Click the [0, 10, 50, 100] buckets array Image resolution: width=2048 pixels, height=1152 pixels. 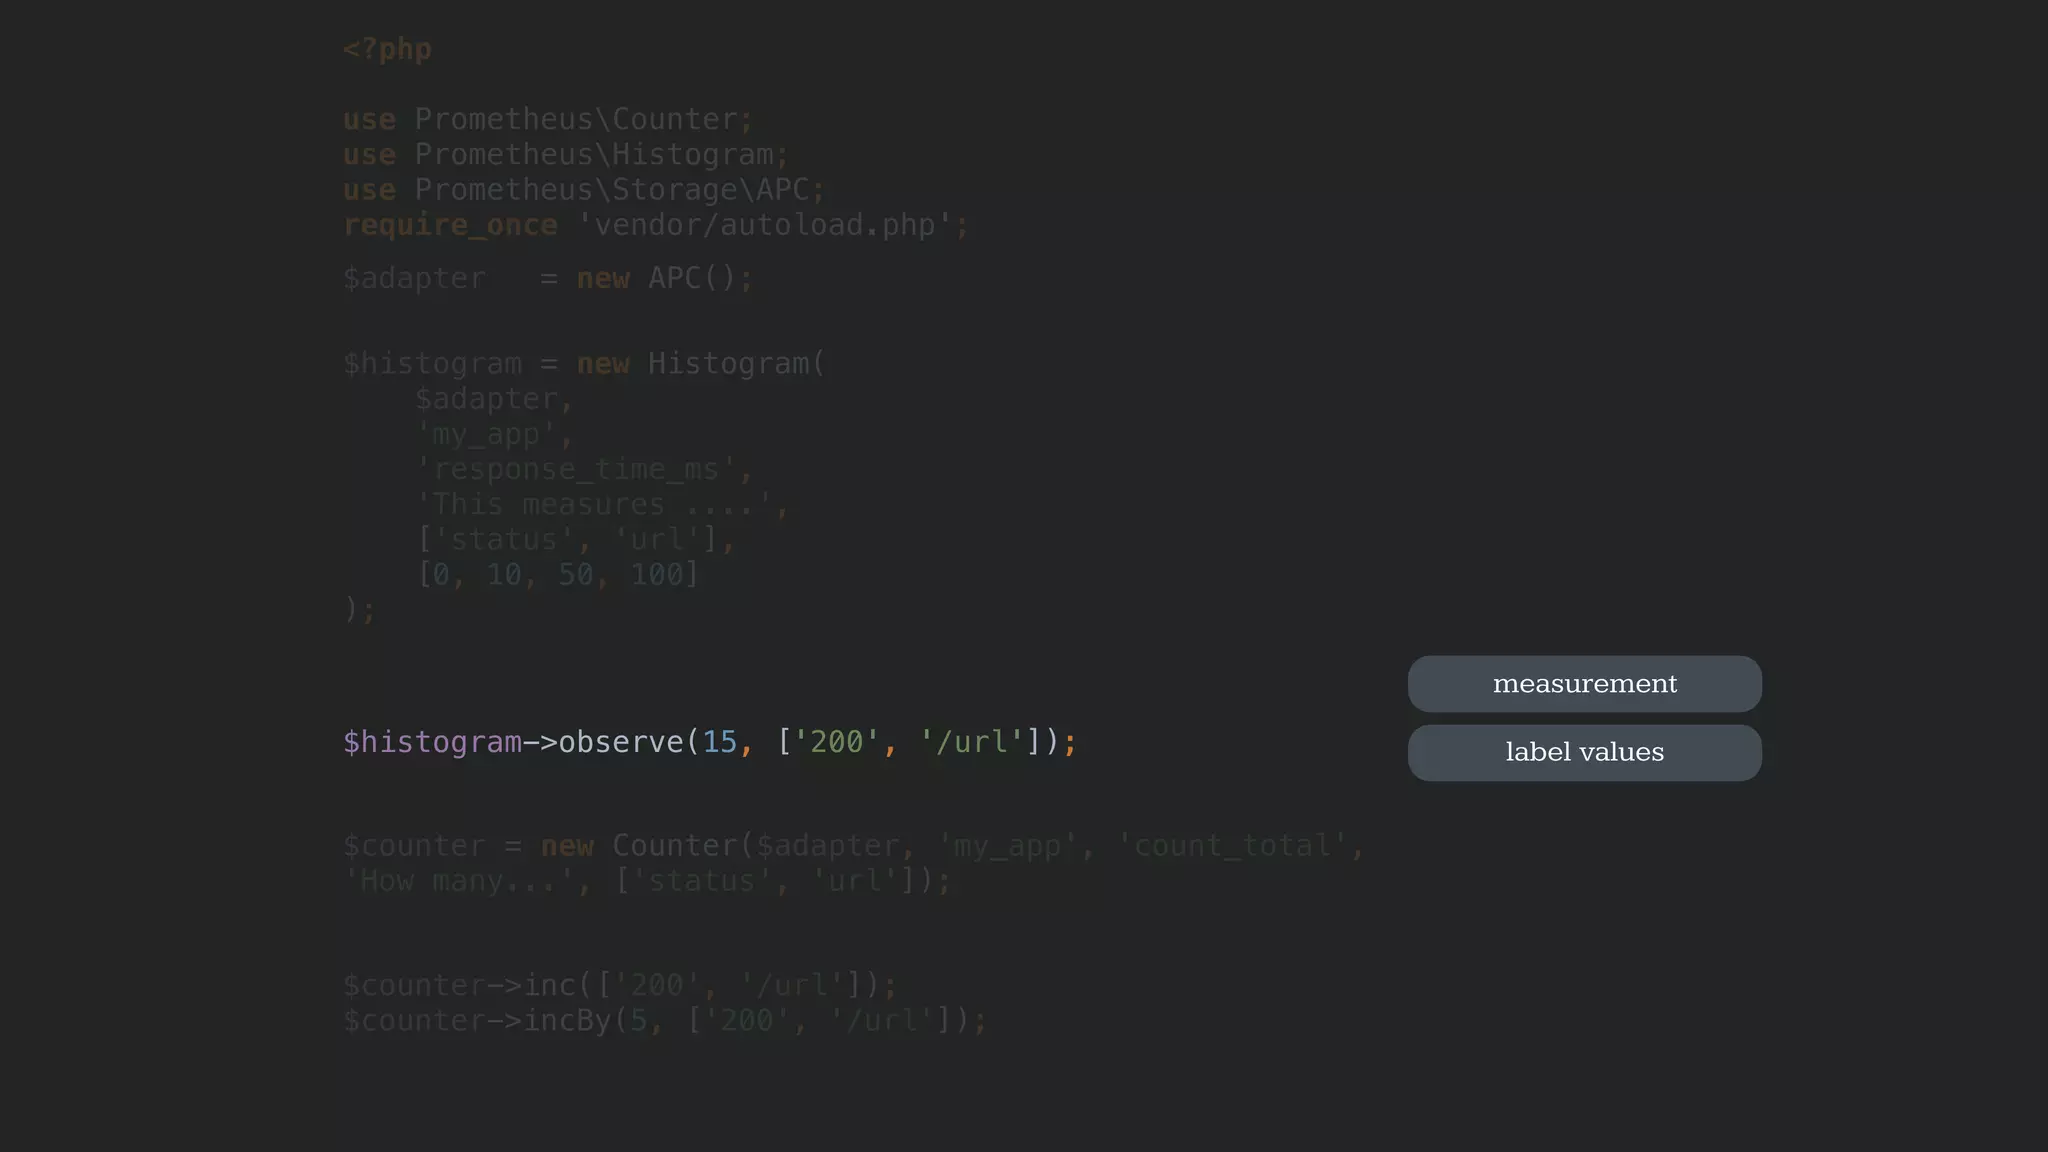pyautogui.click(x=557, y=575)
